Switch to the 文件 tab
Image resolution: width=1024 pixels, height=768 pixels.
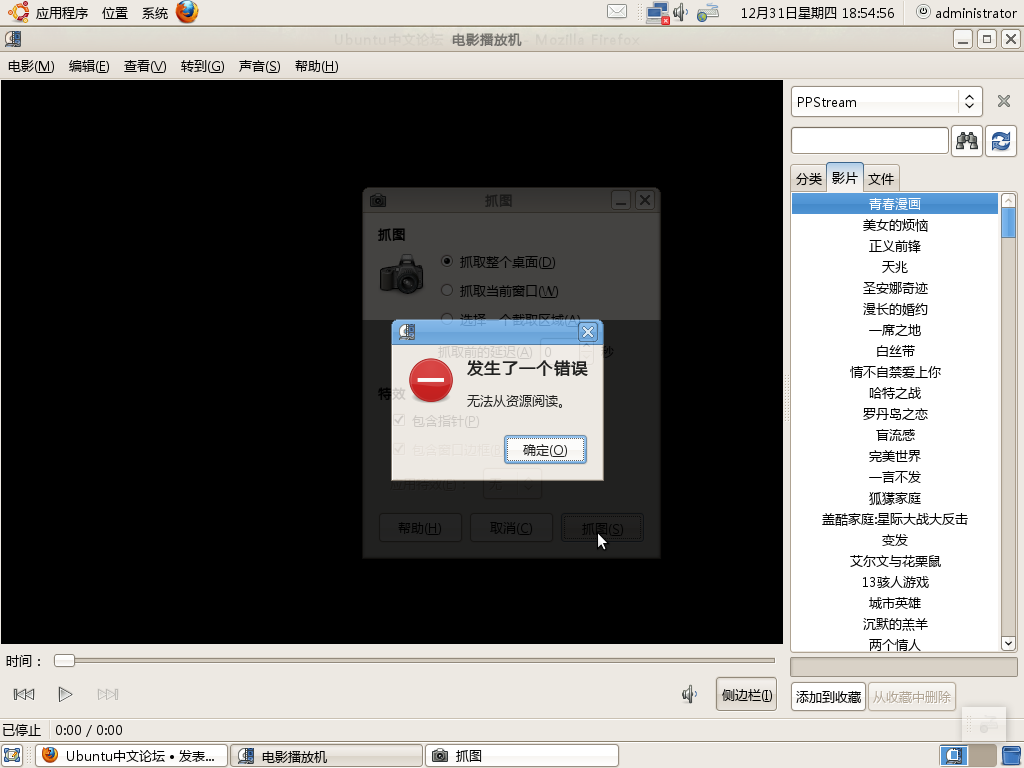click(881, 178)
